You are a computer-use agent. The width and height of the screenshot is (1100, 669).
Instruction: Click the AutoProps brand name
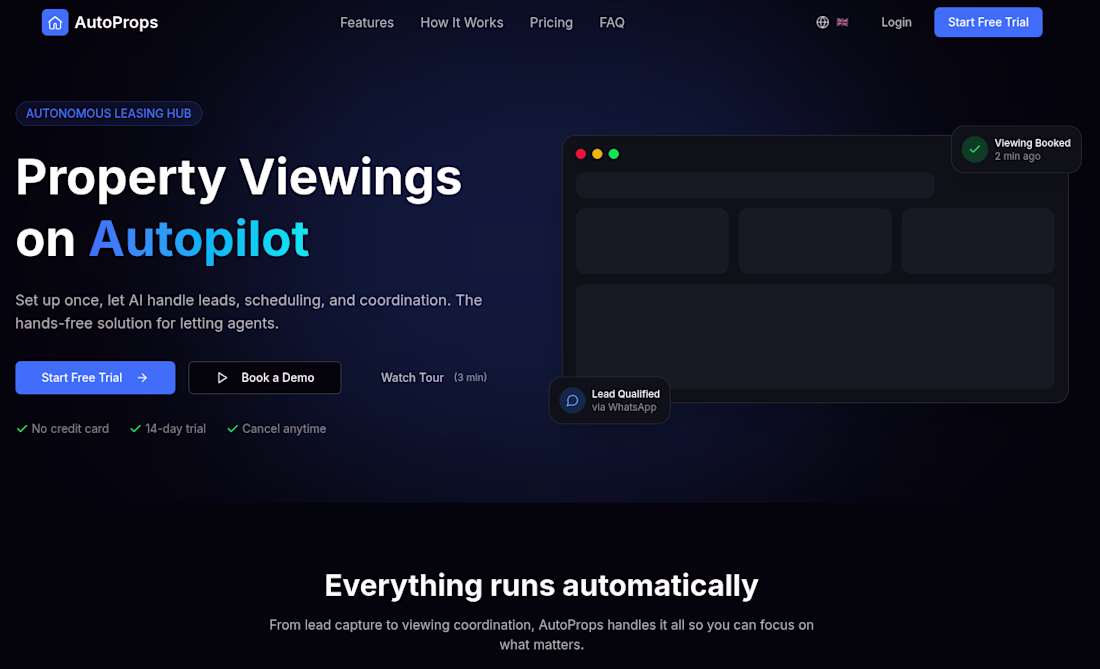point(116,22)
